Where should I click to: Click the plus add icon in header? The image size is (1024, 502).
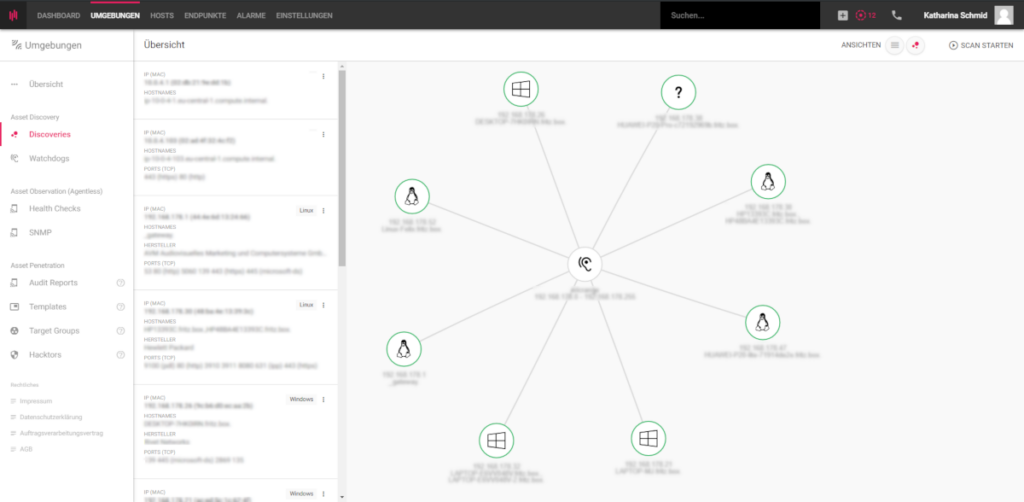pos(842,15)
